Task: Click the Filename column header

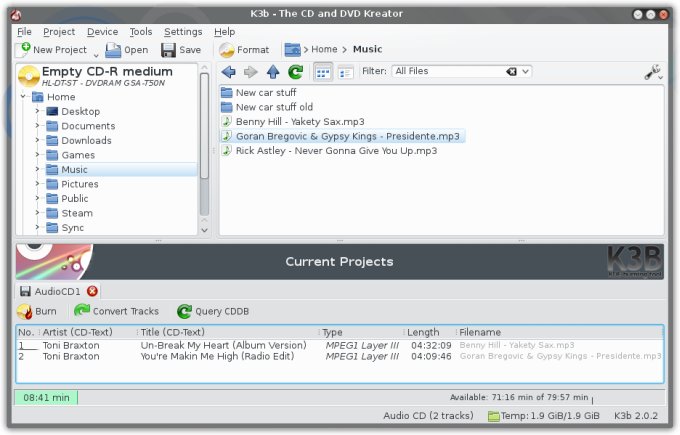Action: point(559,332)
